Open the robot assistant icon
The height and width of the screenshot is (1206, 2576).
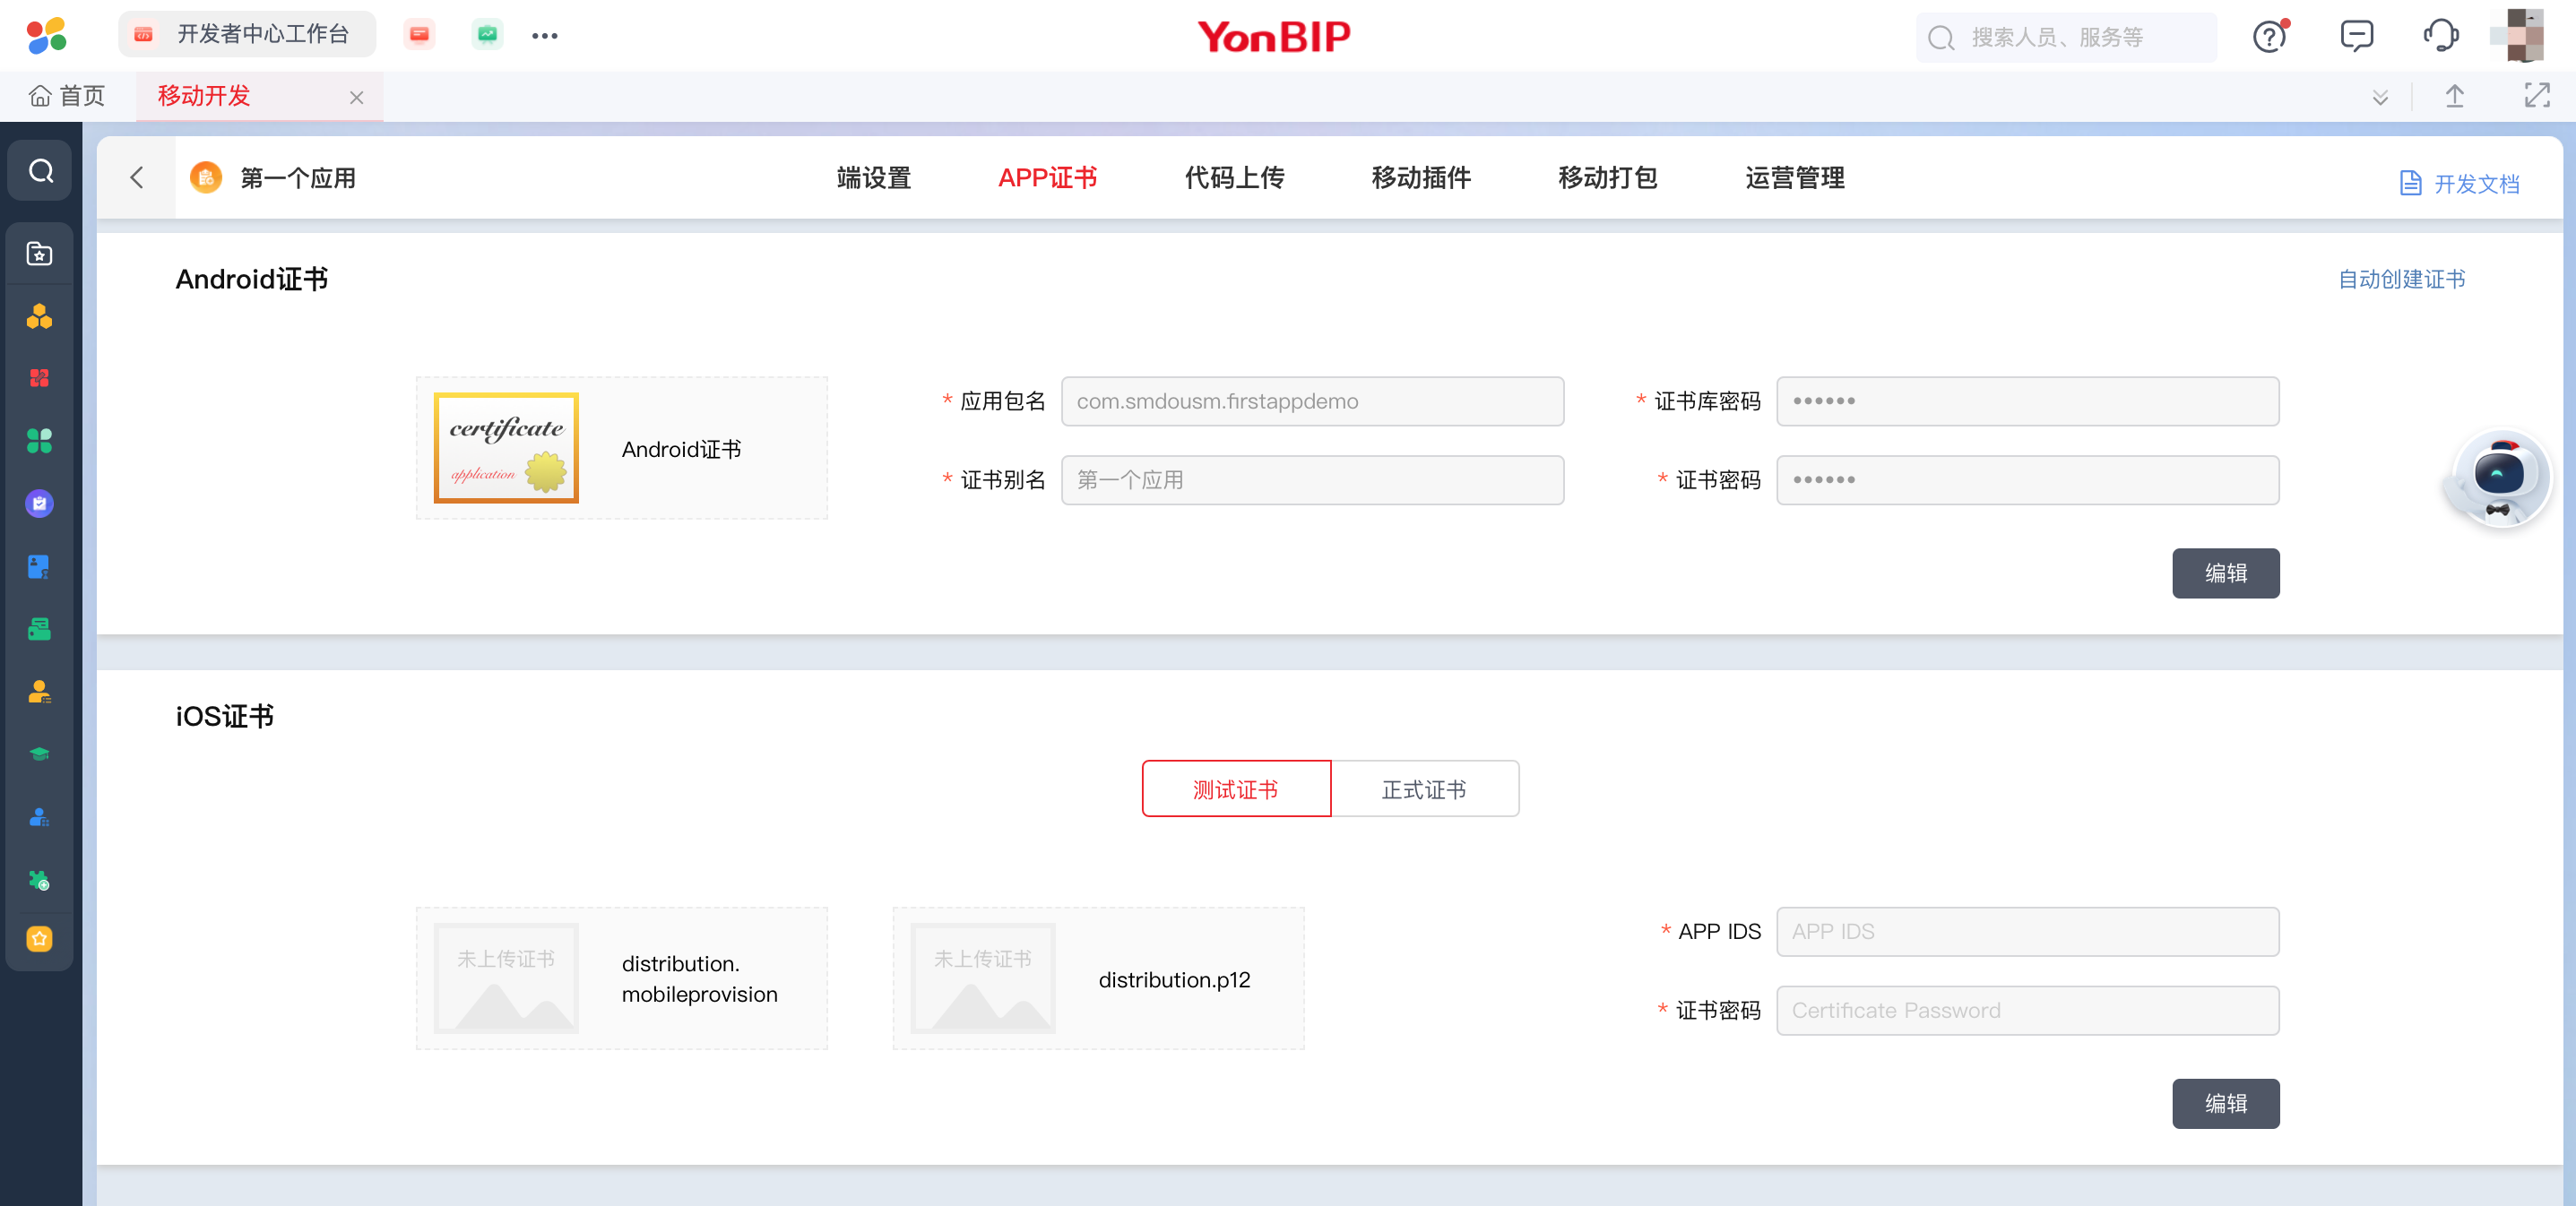[2498, 479]
